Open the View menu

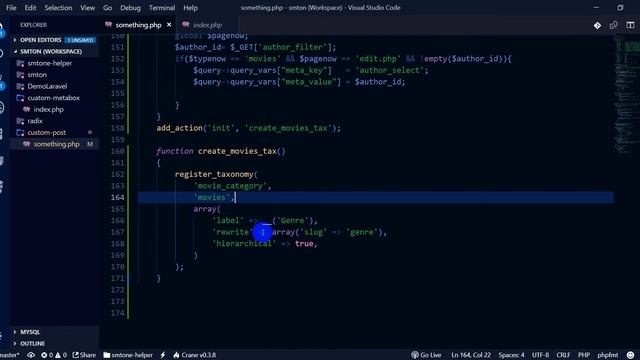click(x=87, y=8)
